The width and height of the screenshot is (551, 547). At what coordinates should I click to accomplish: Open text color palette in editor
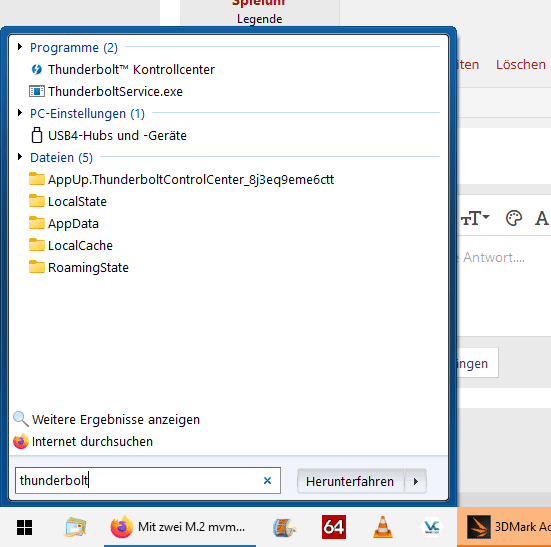(x=513, y=218)
